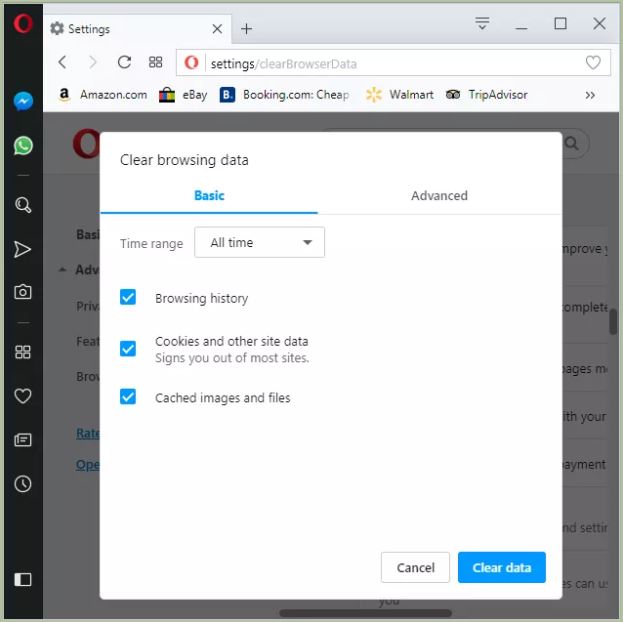The height and width of the screenshot is (622, 623).
Task: Show more bookmarks via the chevron
Action: pyautogui.click(x=590, y=95)
